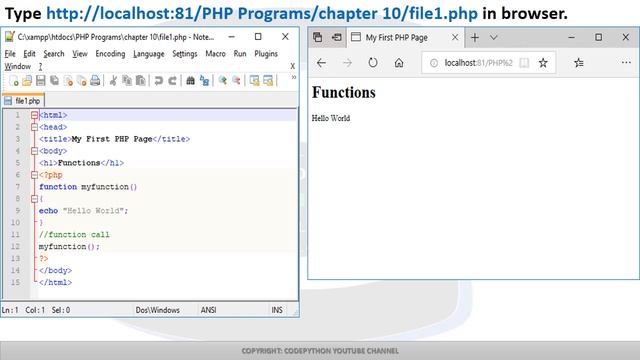Show tab previews chevron in Edge

494,38
